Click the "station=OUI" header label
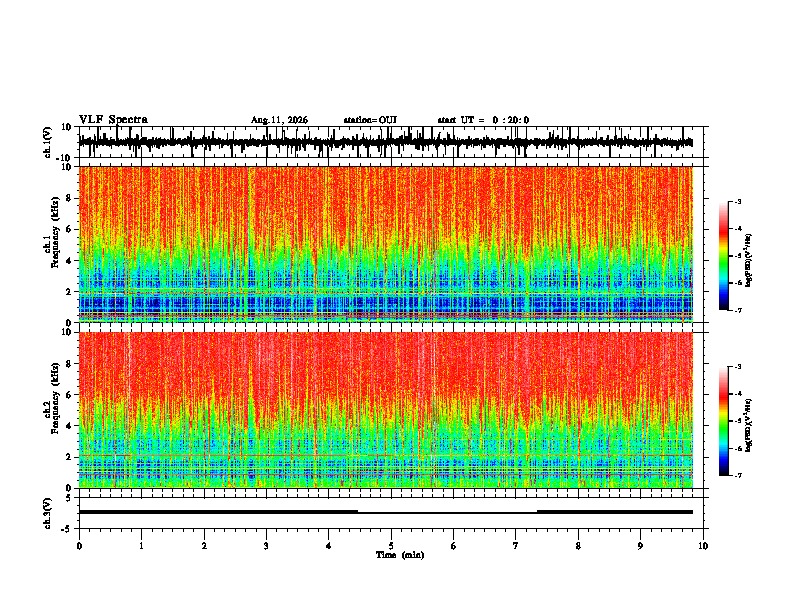 [x=370, y=120]
